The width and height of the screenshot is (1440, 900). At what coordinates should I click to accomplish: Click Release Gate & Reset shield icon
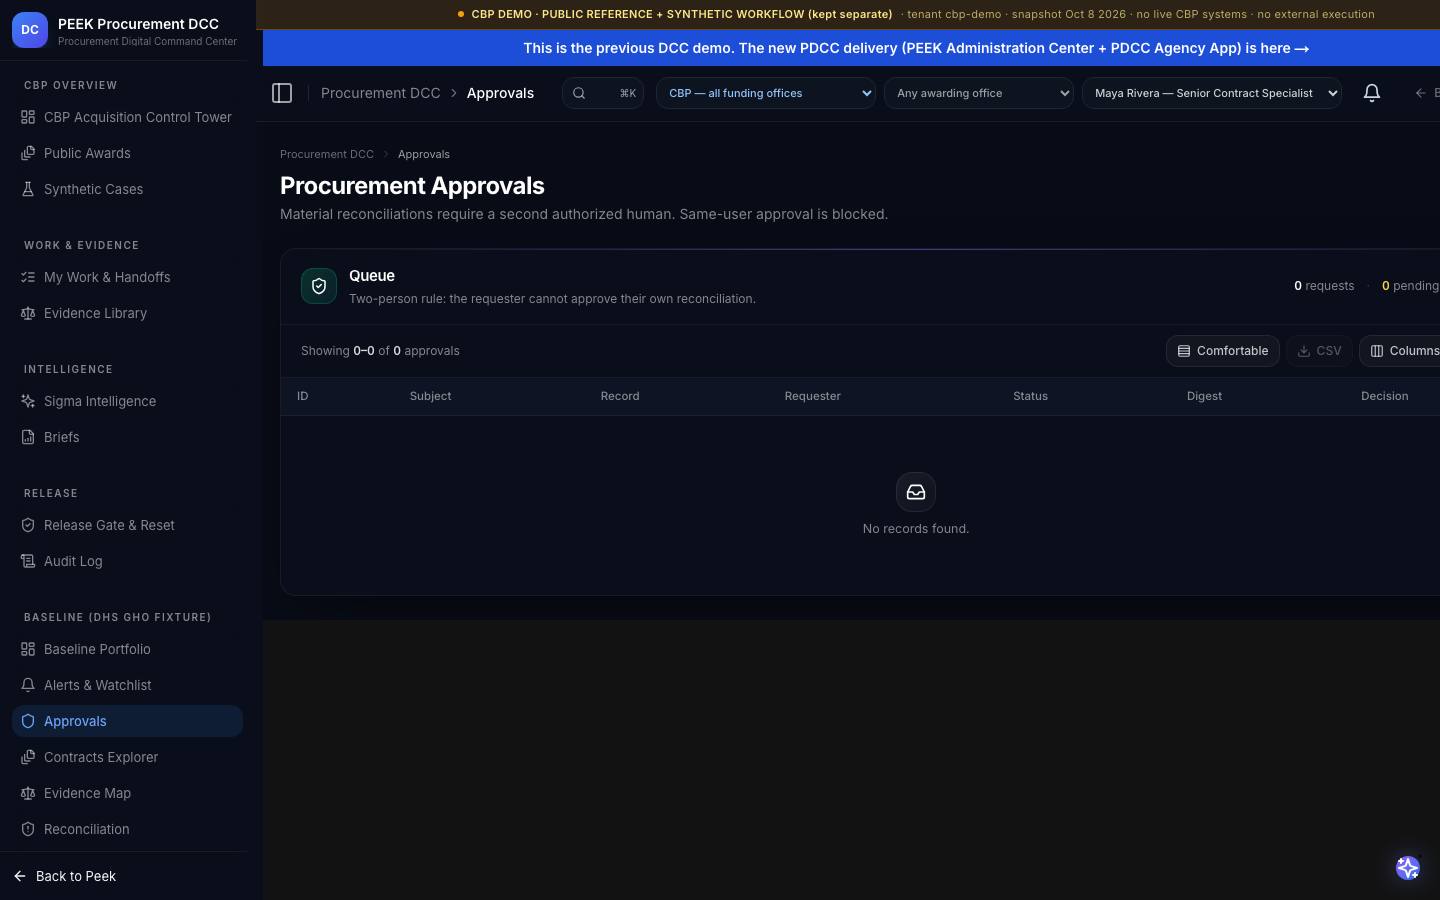pyautogui.click(x=28, y=525)
